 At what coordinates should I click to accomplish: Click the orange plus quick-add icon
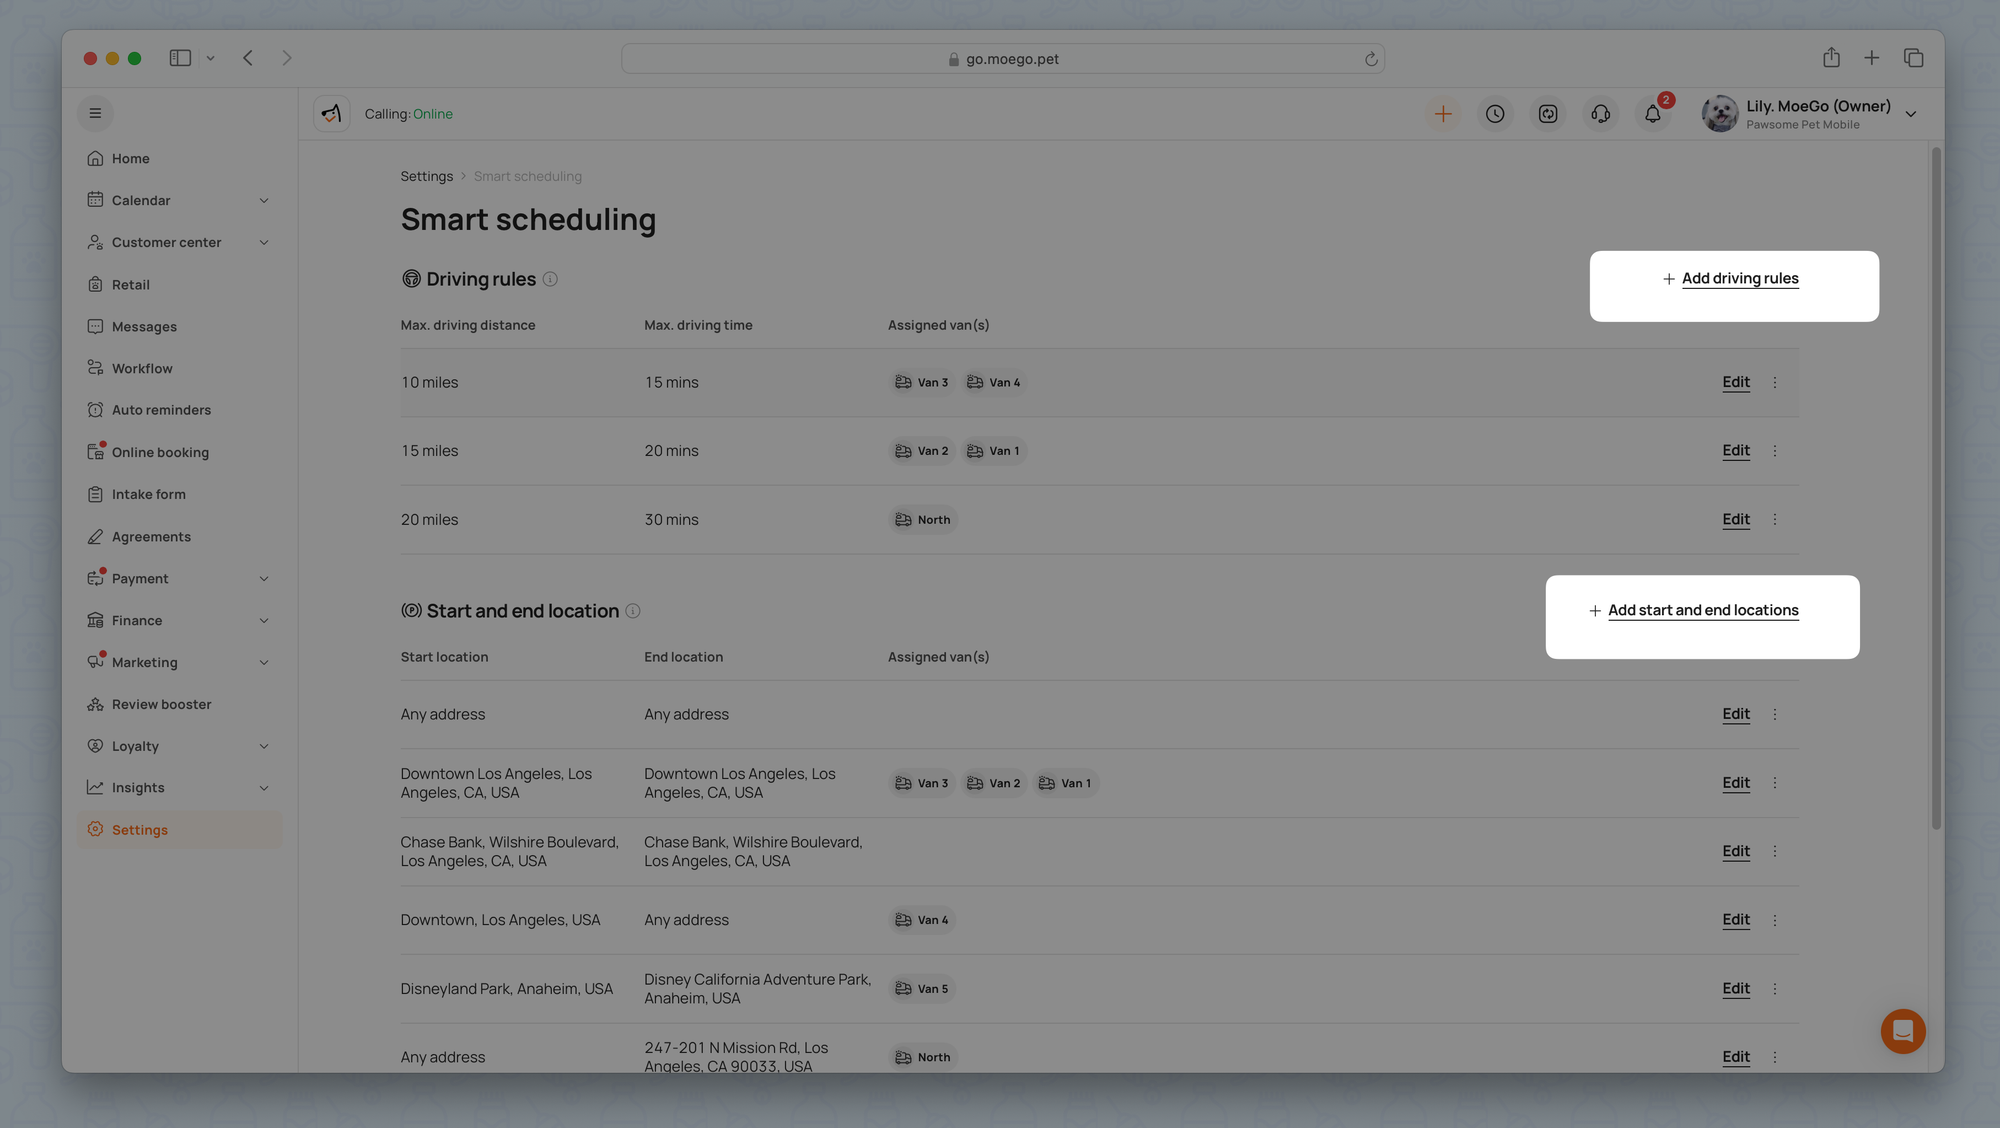(1442, 114)
